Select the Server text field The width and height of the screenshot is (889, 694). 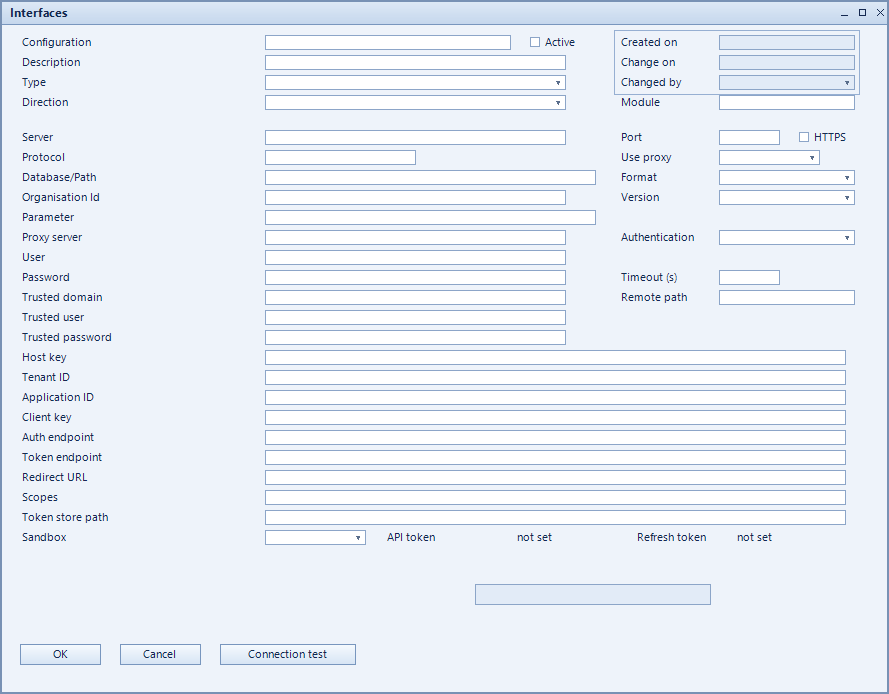pos(415,137)
